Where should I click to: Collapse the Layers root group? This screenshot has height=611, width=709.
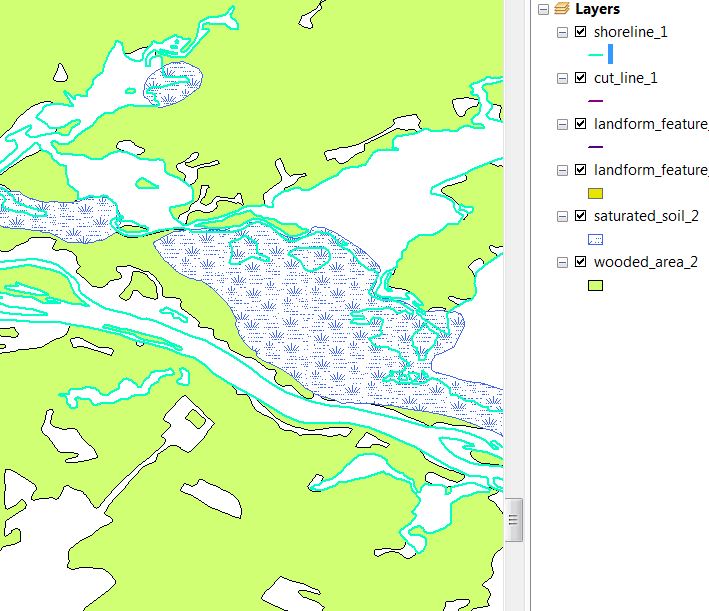coord(543,9)
